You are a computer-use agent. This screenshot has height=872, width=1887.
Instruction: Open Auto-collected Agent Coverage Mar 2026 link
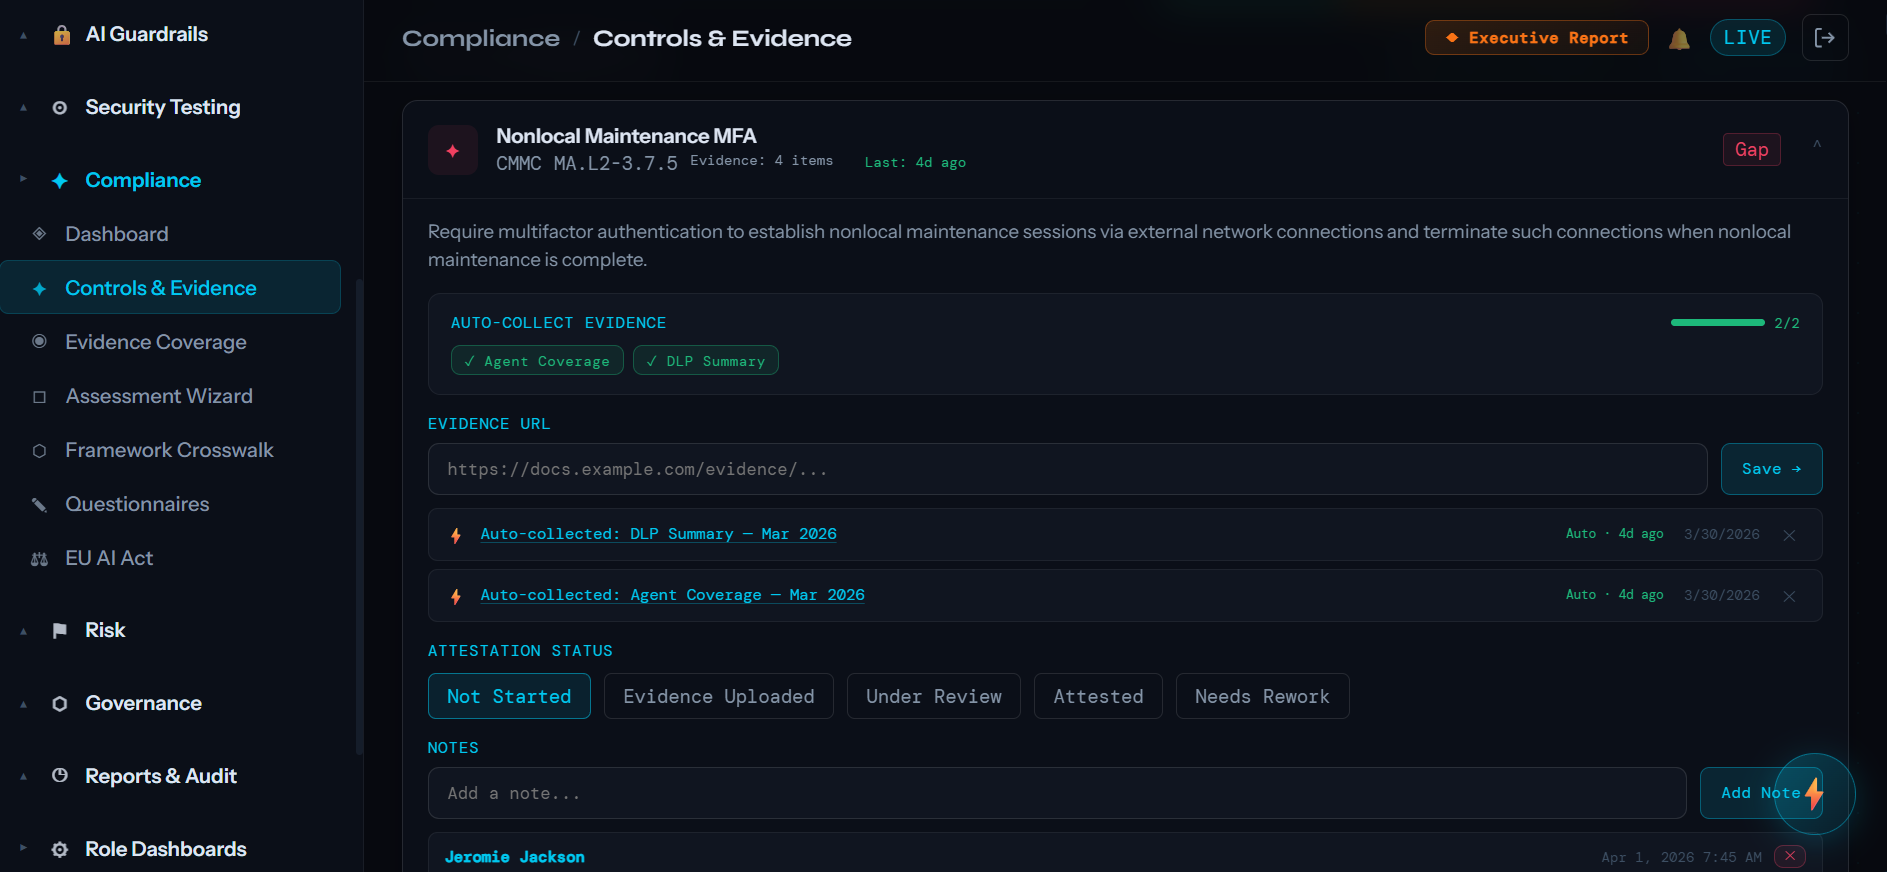click(x=672, y=595)
